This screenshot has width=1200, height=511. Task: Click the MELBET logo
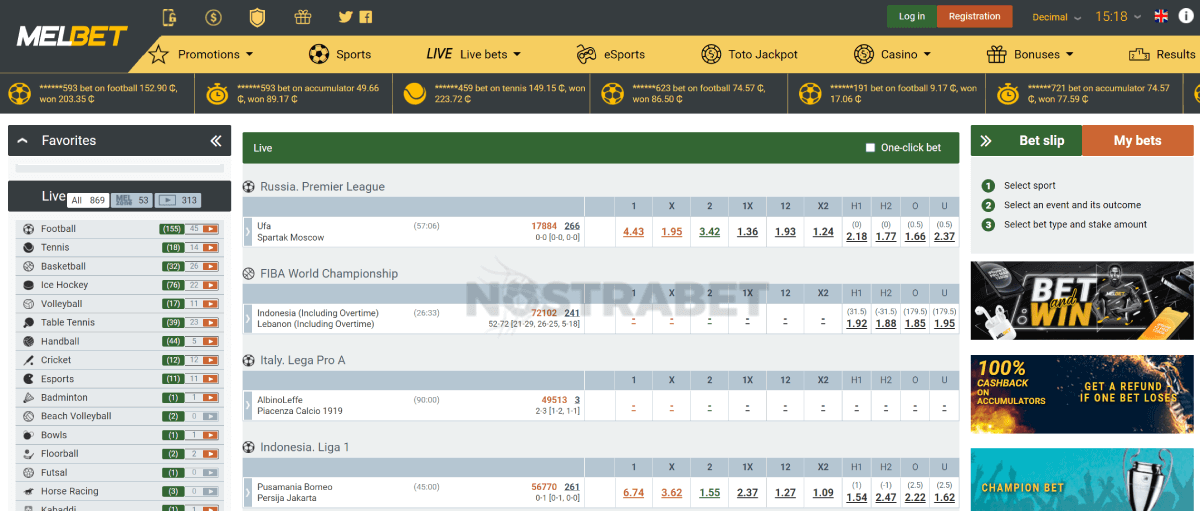(72, 36)
